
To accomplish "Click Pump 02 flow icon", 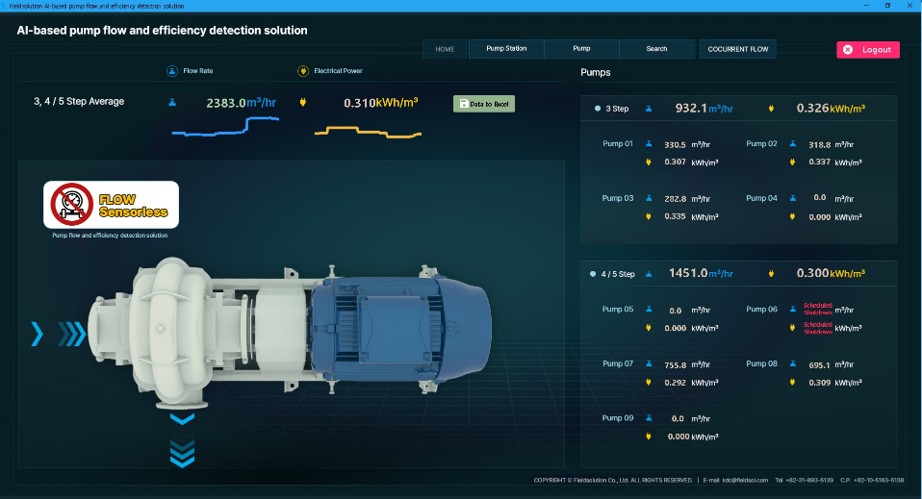I will [x=793, y=143].
